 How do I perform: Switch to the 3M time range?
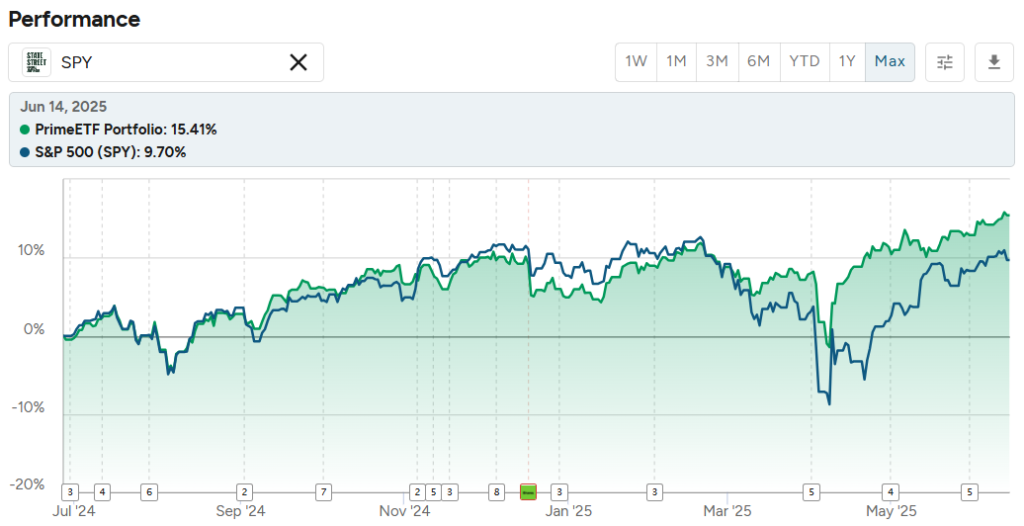tap(717, 62)
